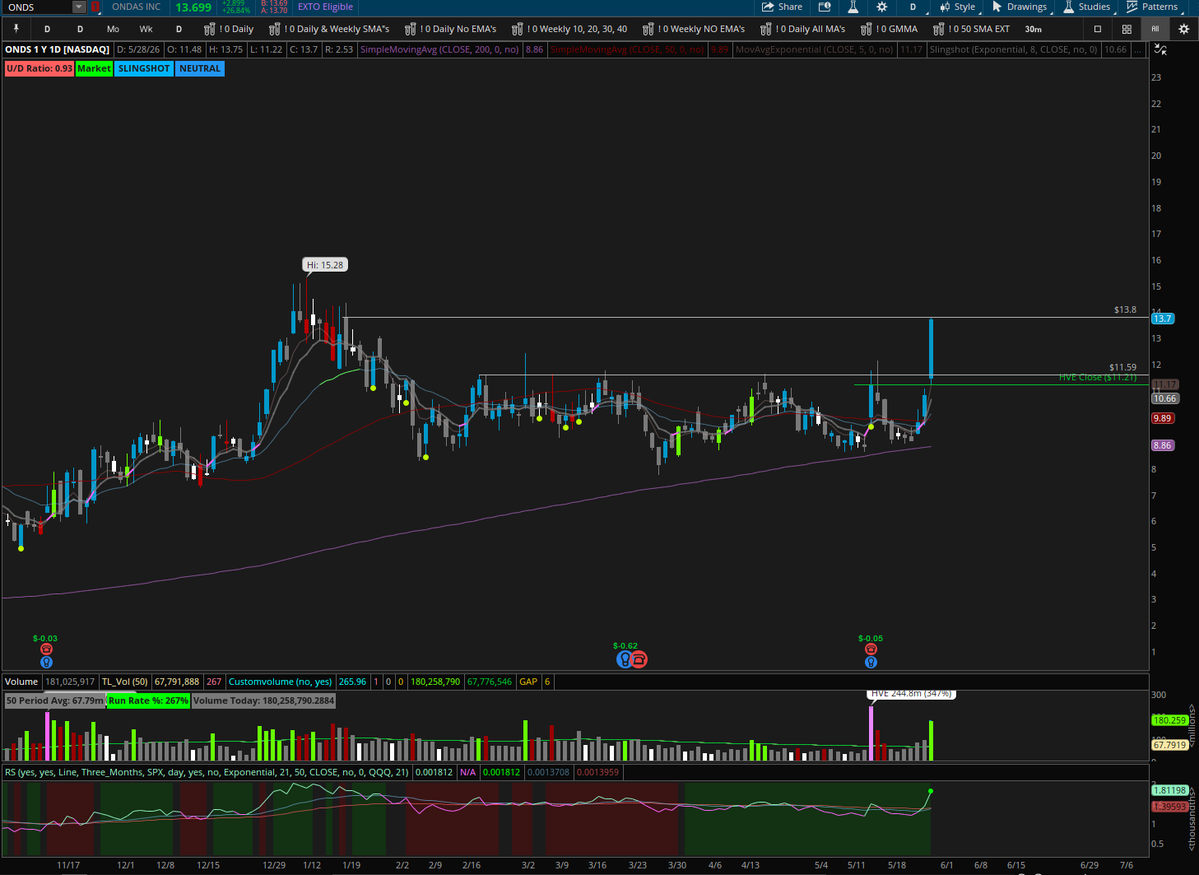Viewport: 1199px width, 875px height.
Task: Click the red 9.89 price axis tag
Action: (x=1163, y=418)
